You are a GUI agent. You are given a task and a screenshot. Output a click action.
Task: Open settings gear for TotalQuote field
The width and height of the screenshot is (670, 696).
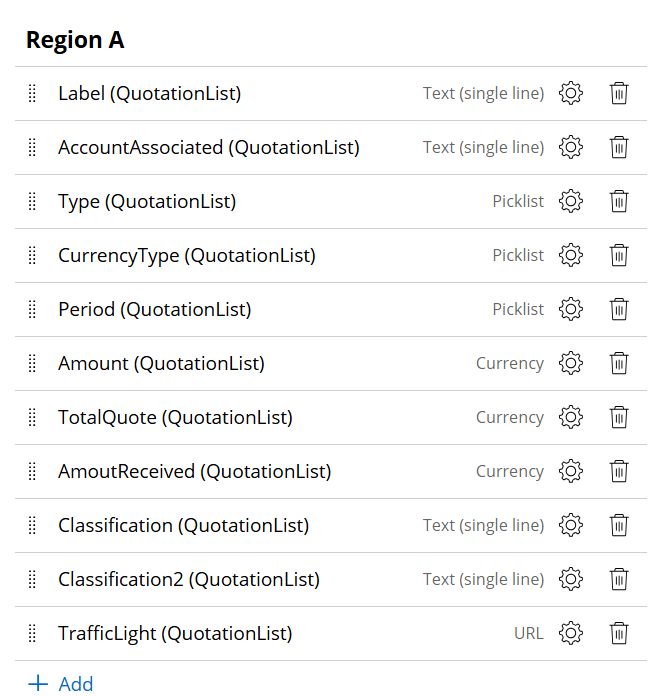point(571,417)
